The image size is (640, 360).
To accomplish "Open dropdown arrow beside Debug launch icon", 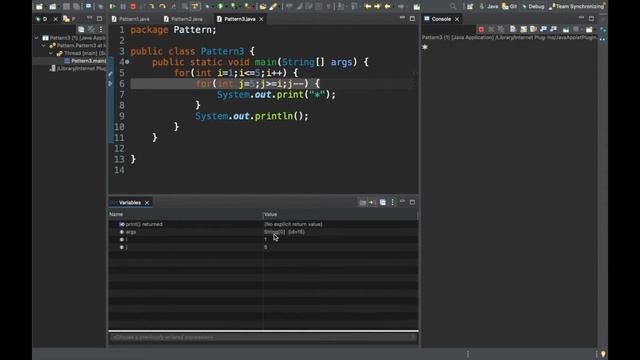I will [212, 7].
